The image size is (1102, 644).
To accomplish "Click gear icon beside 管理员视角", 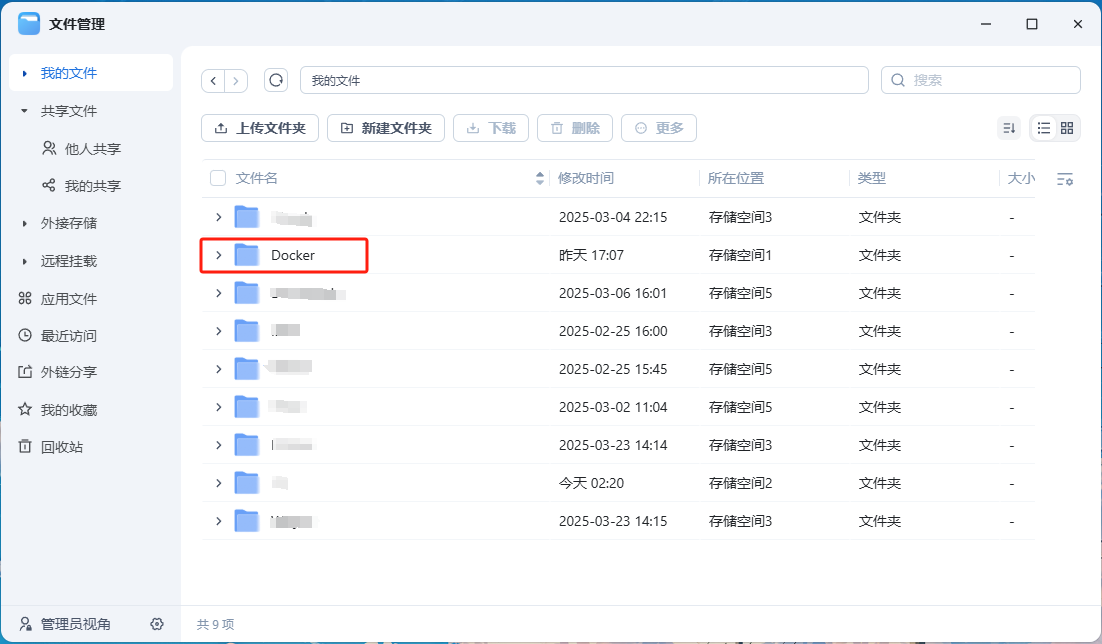I will click(x=157, y=624).
